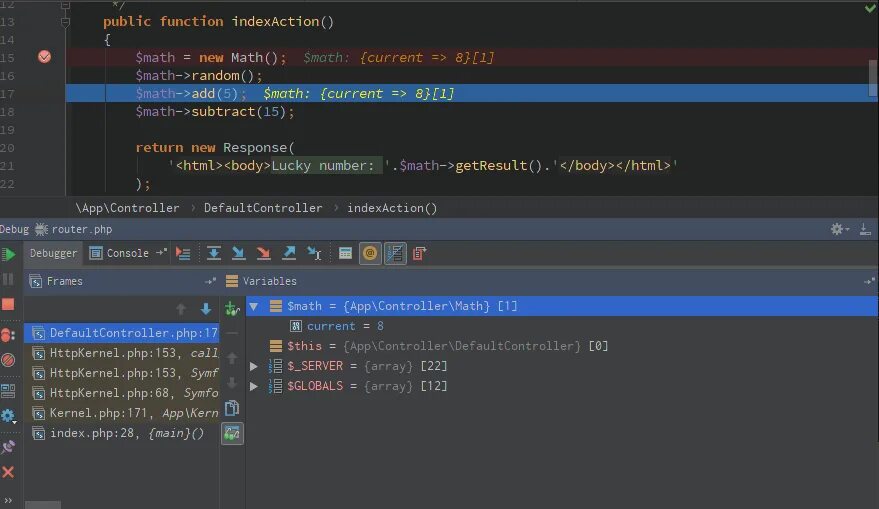Click the Step Over icon
879x509 pixels.
[213, 253]
